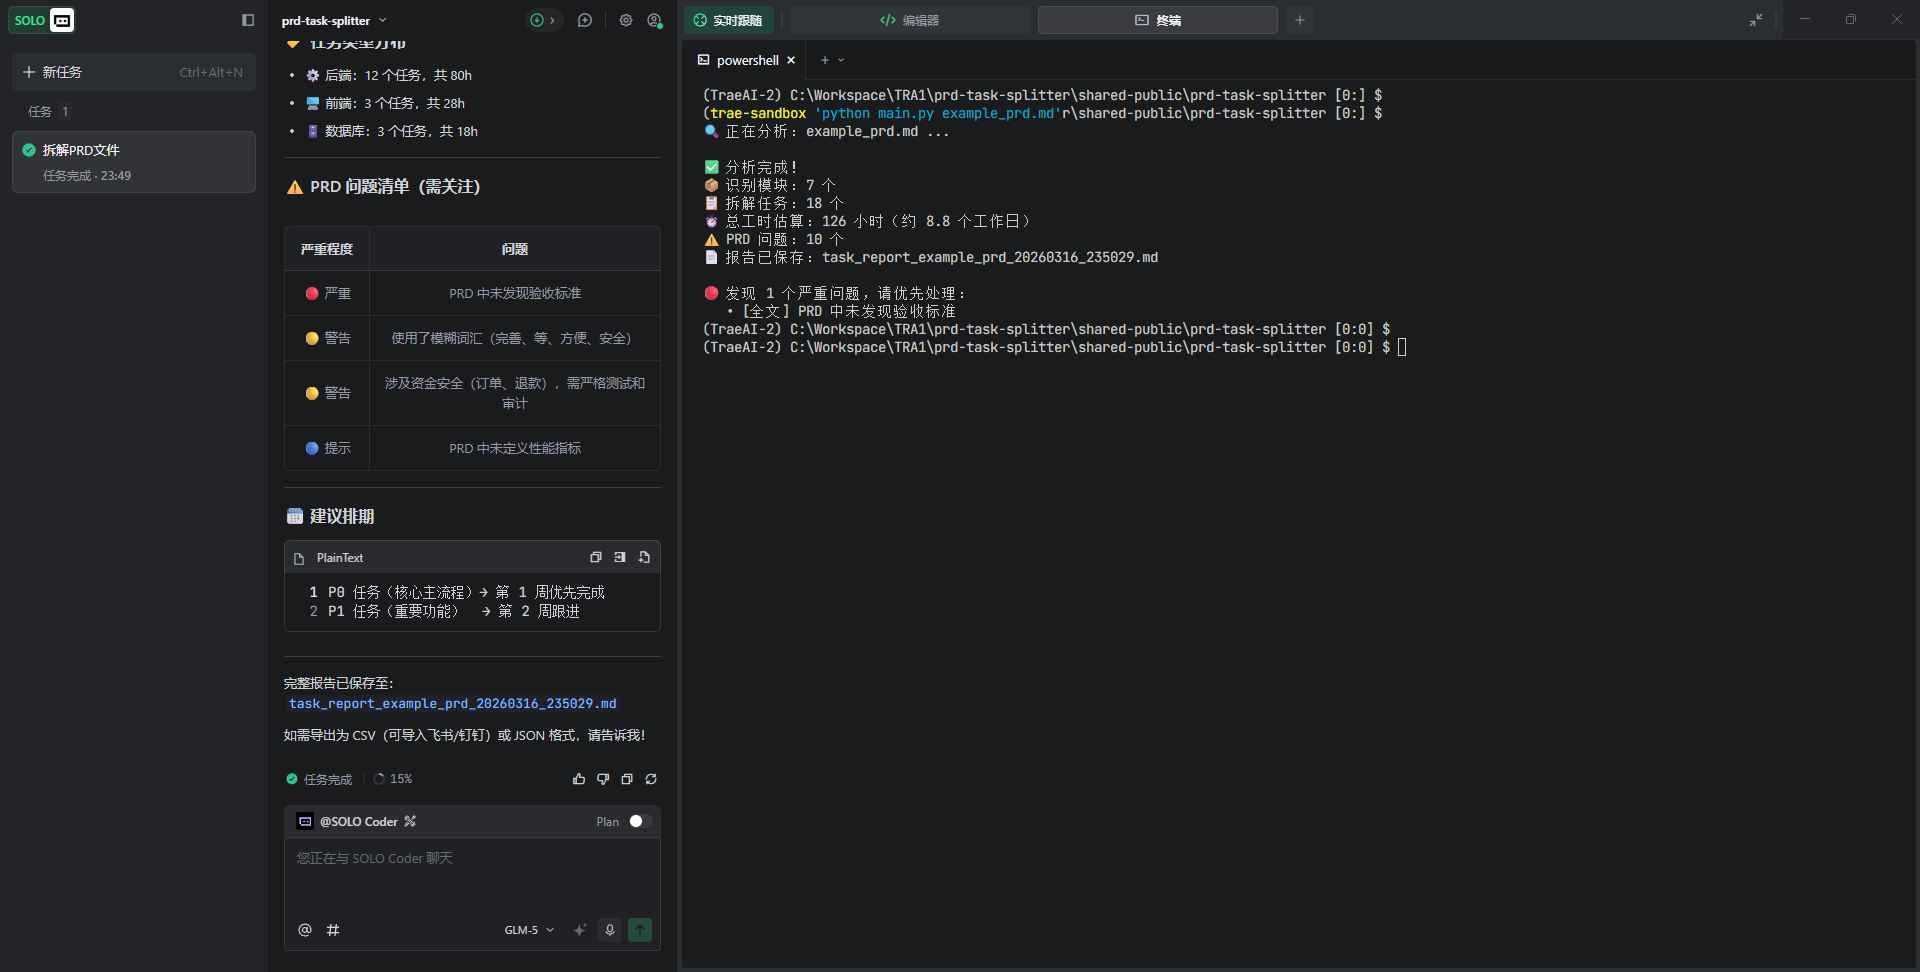The width and height of the screenshot is (1920, 972).
Task: Open settings gear in chat header
Action: pyautogui.click(x=626, y=20)
